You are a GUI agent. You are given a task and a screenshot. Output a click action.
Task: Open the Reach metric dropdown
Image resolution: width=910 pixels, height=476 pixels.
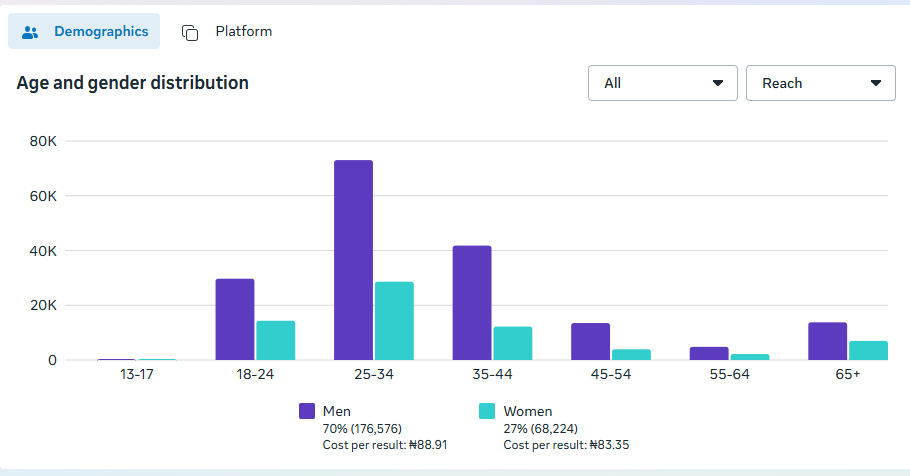[821, 83]
